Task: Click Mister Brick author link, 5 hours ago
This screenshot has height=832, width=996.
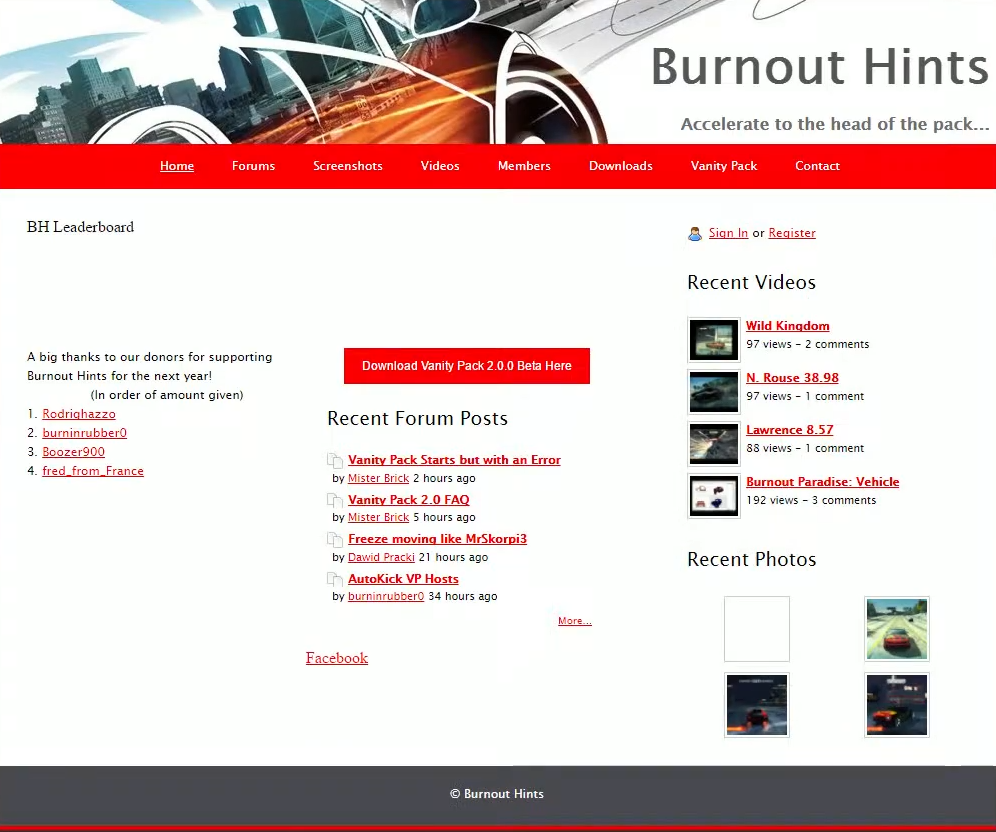Action: pyautogui.click(x=379, y=518)
